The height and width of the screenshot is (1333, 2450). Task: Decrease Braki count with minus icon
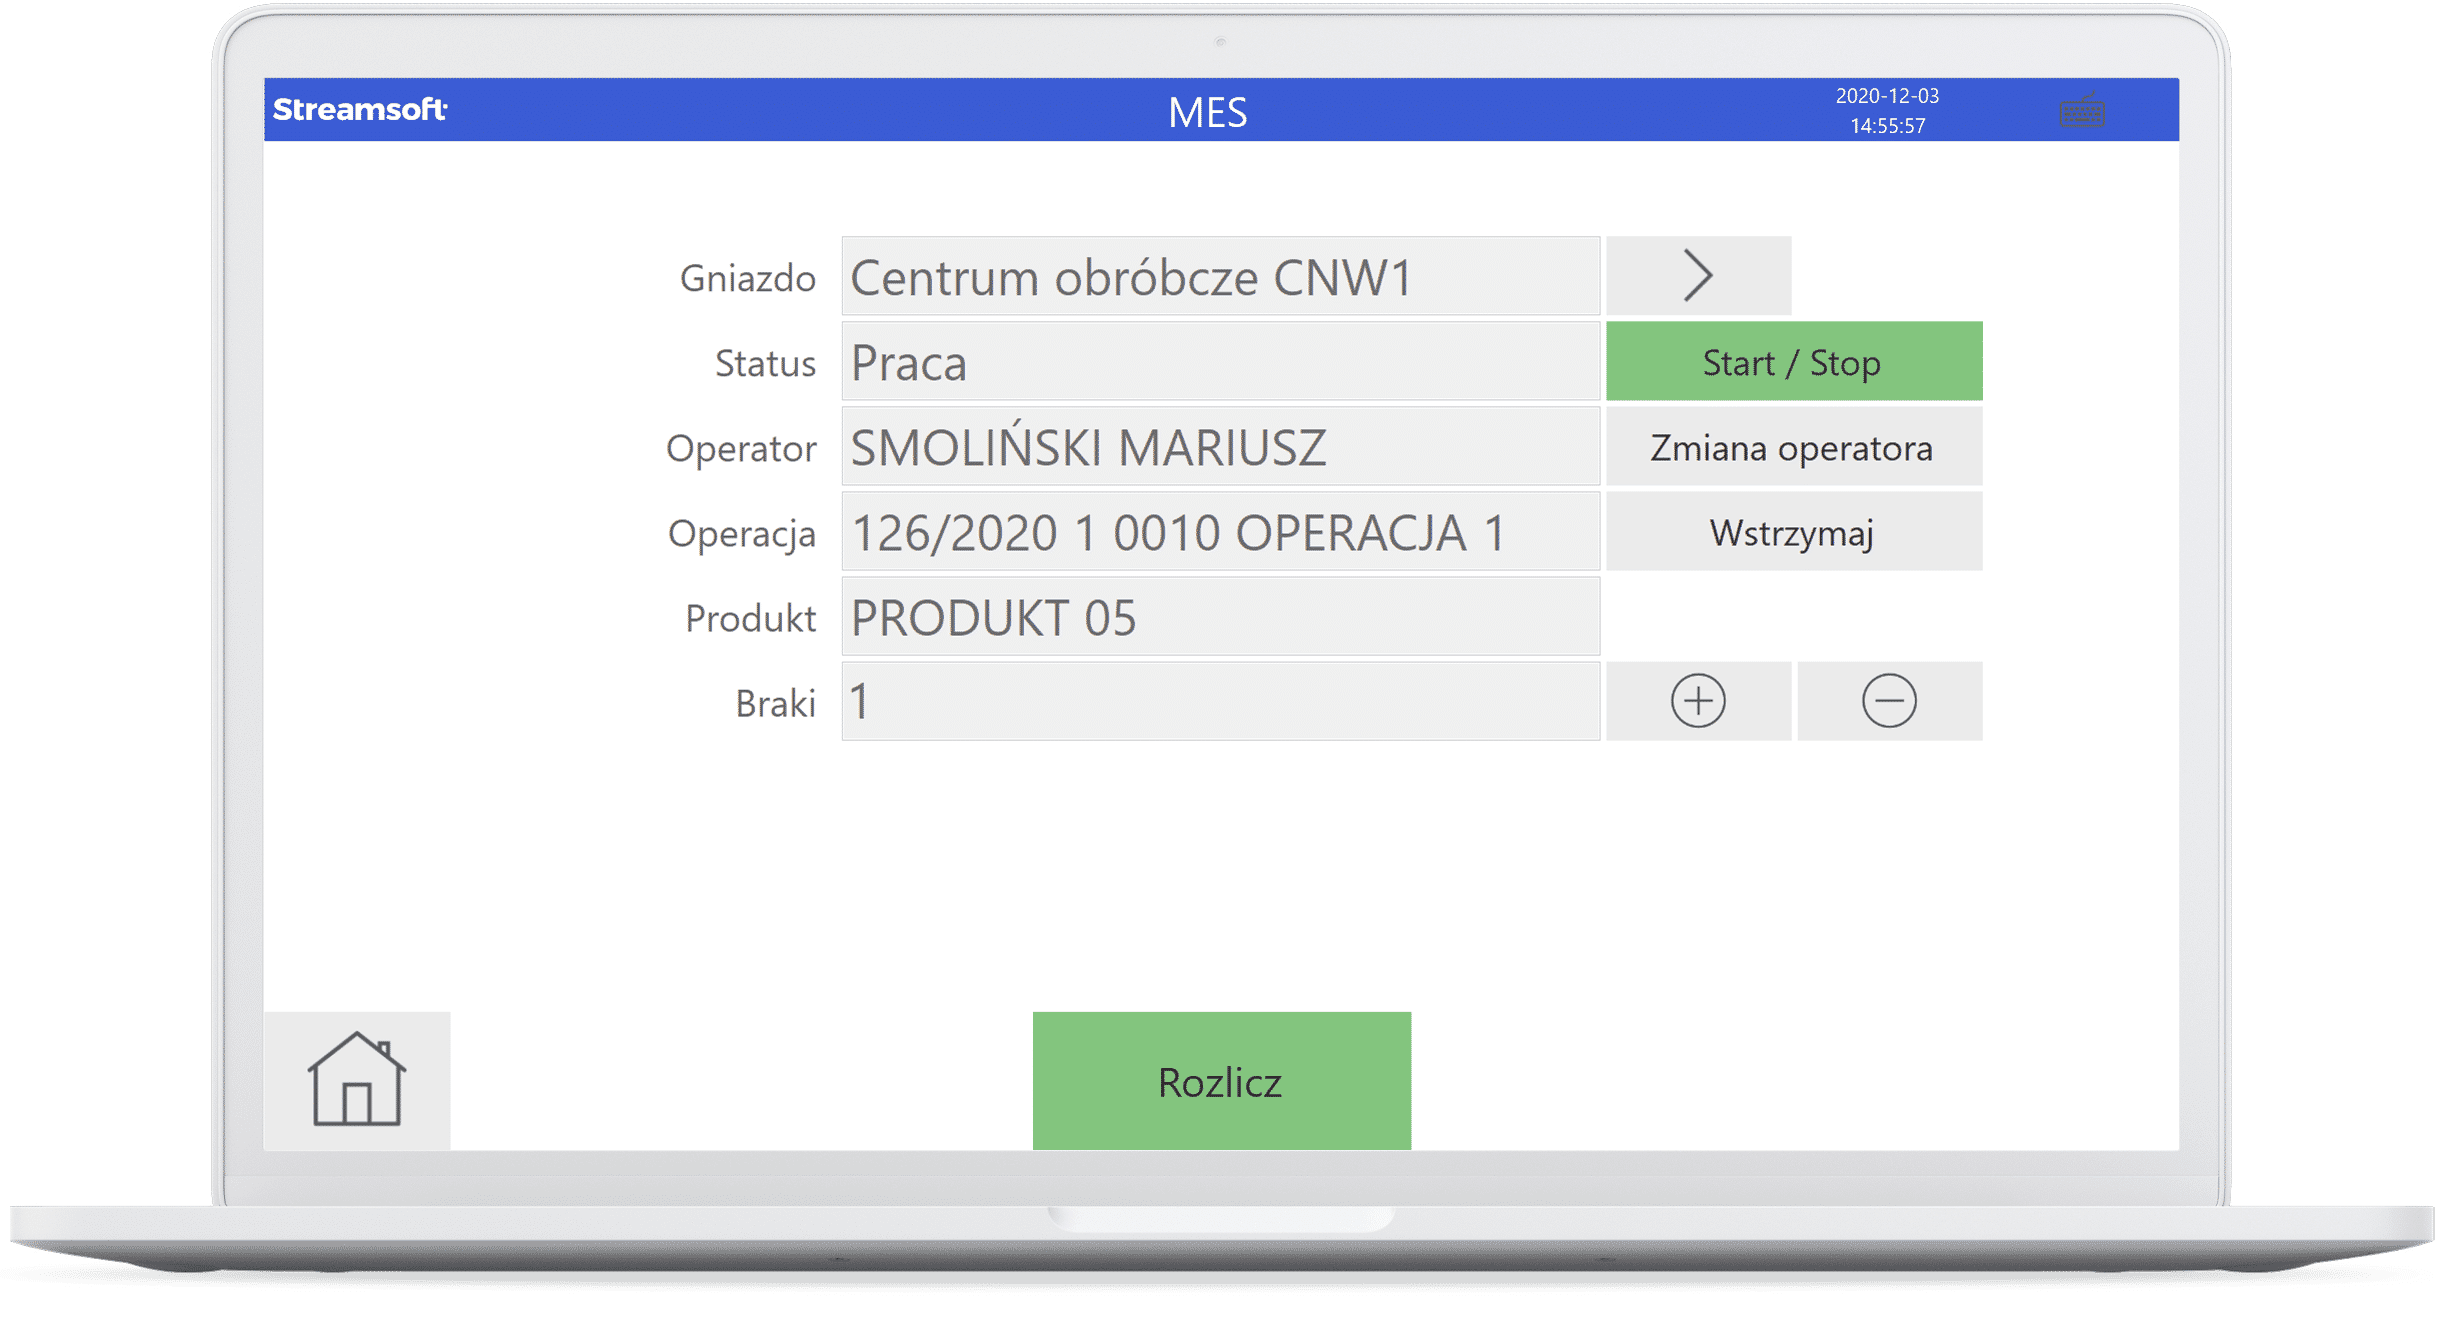[x=1889, y=701]
